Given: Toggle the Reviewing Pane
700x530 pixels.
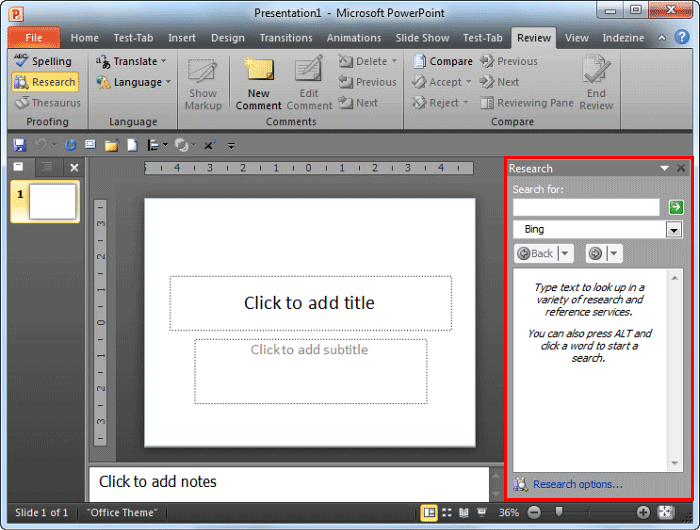Looking at the screenshot, I should click(x=527, y=103).
